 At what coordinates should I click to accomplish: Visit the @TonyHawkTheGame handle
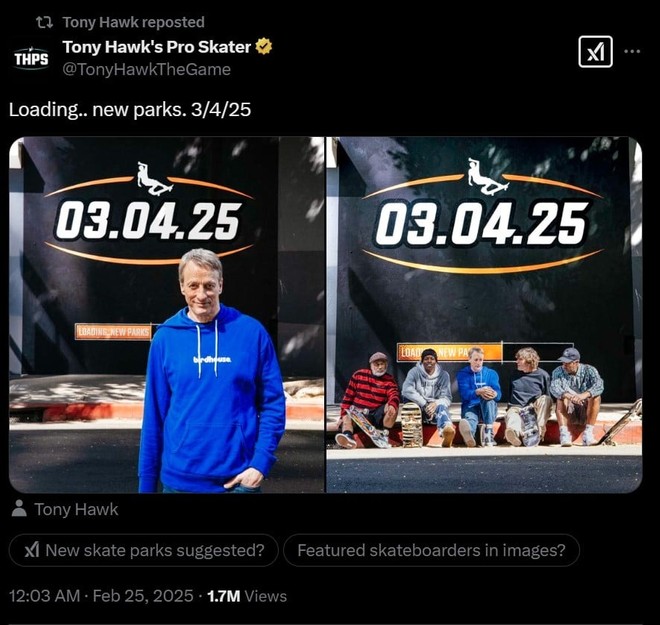146,69
